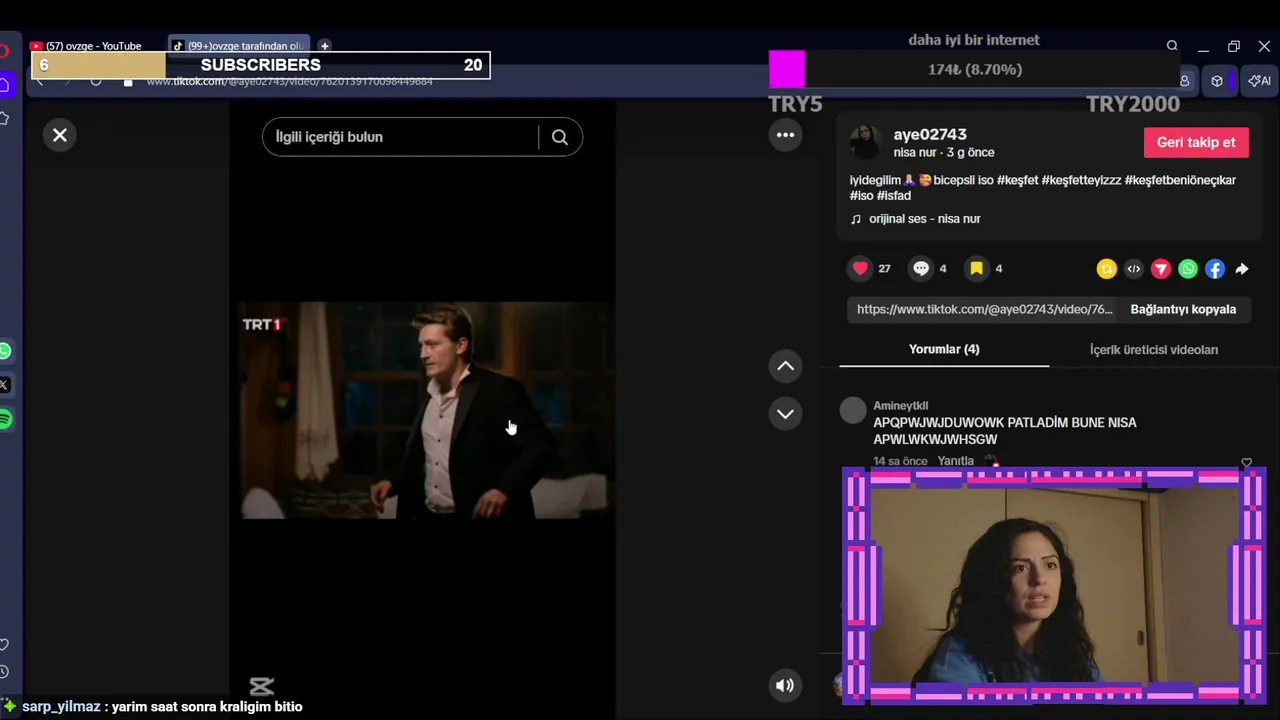Screen dimensions: 1280x720
Task: Close the TikTok video viewer with X
Action: pyautogui.click(x=60, y=135)
